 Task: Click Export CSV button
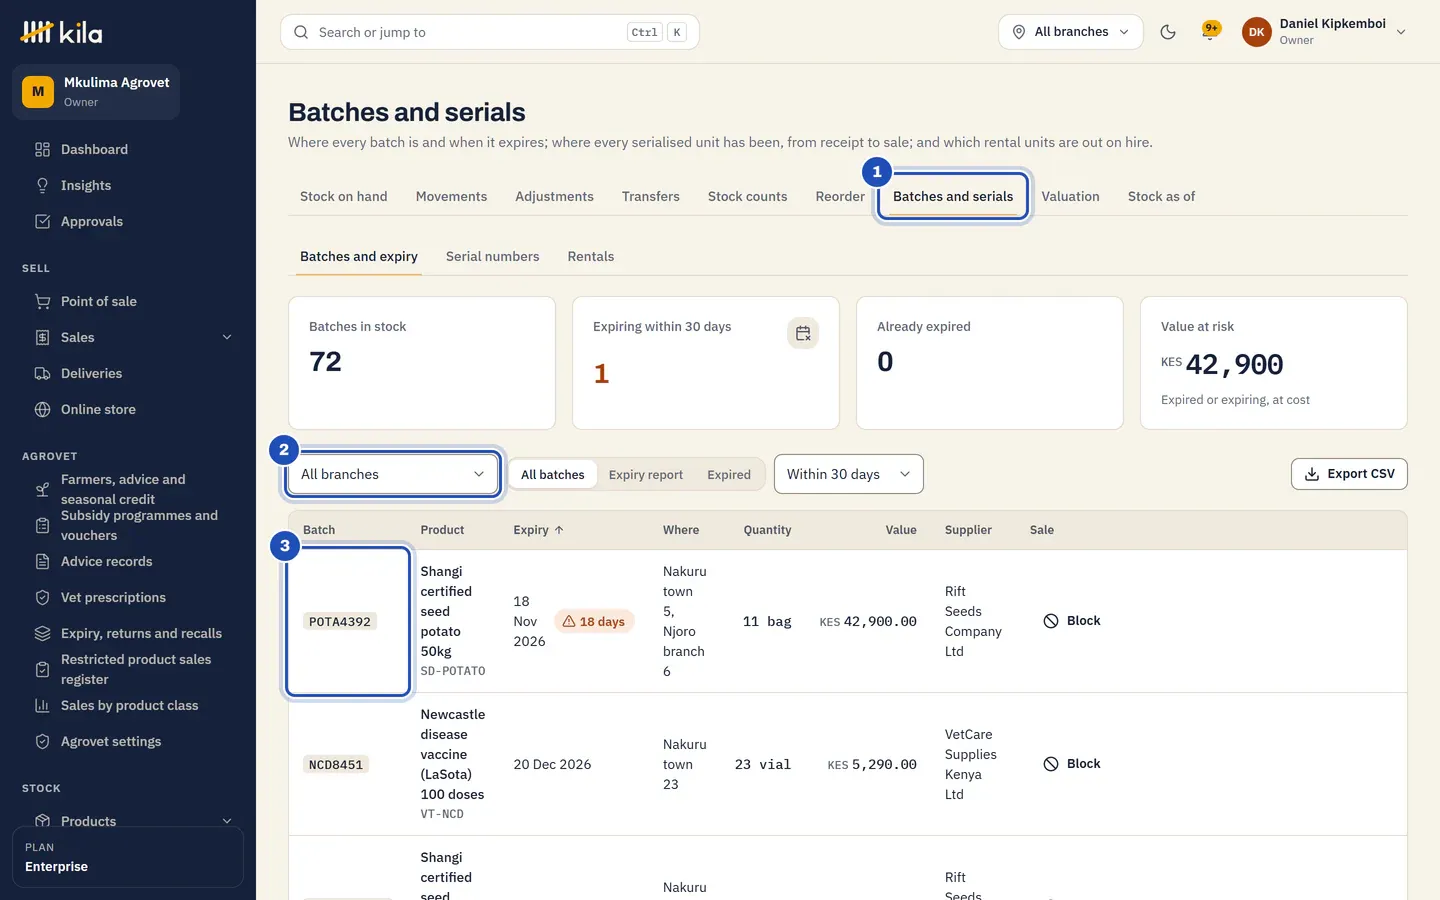1349,474
